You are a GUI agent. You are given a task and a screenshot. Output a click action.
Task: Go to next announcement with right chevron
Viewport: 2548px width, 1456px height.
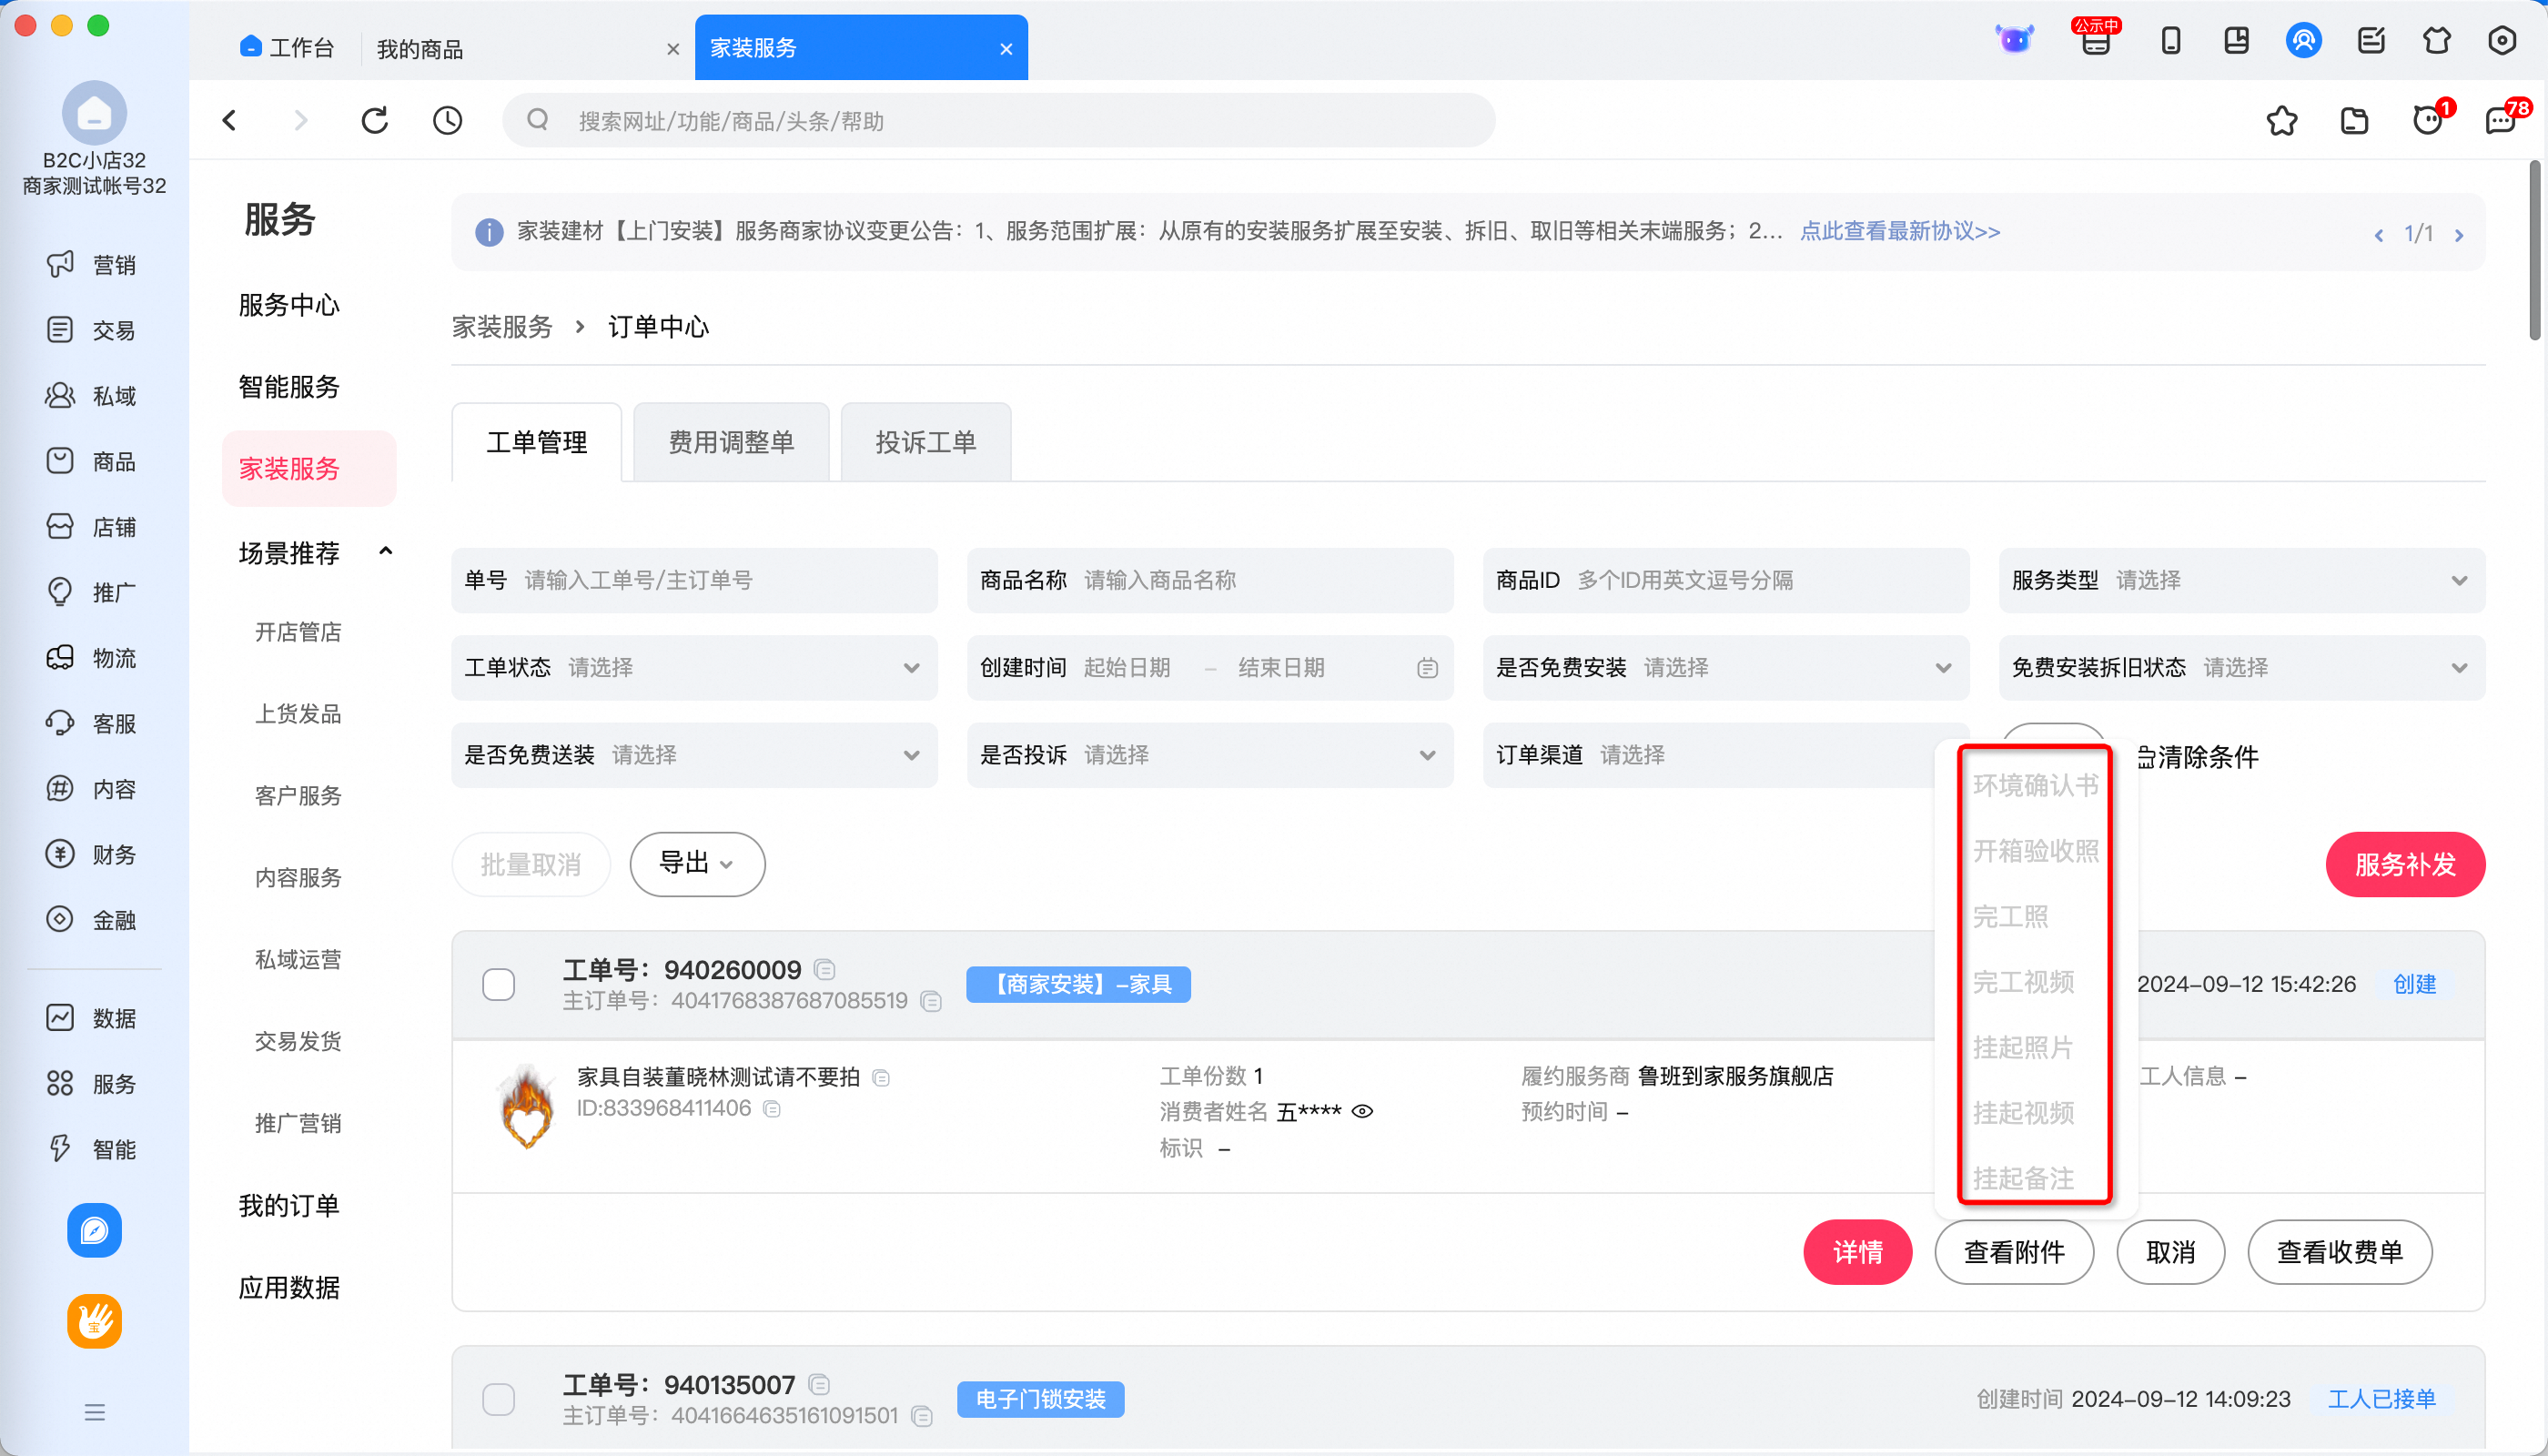[2459, 235]
